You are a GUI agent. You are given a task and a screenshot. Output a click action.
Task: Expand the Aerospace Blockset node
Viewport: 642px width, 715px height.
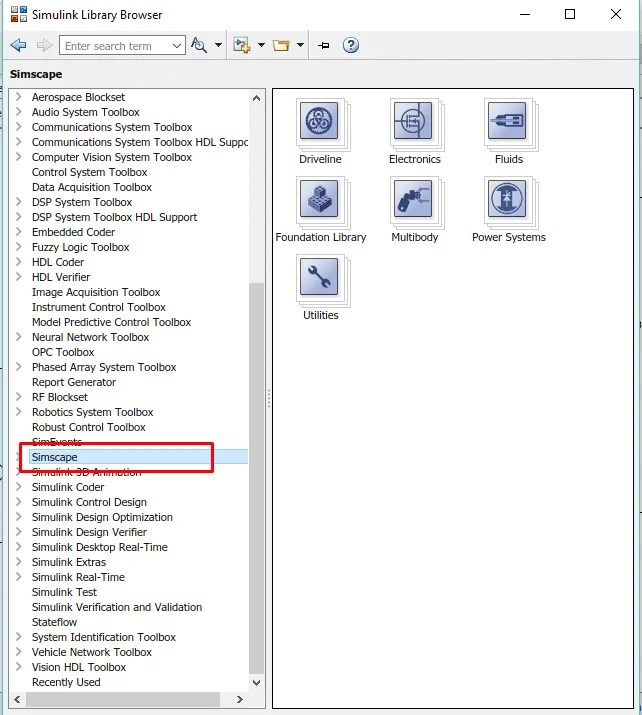(x=19, y=97)
